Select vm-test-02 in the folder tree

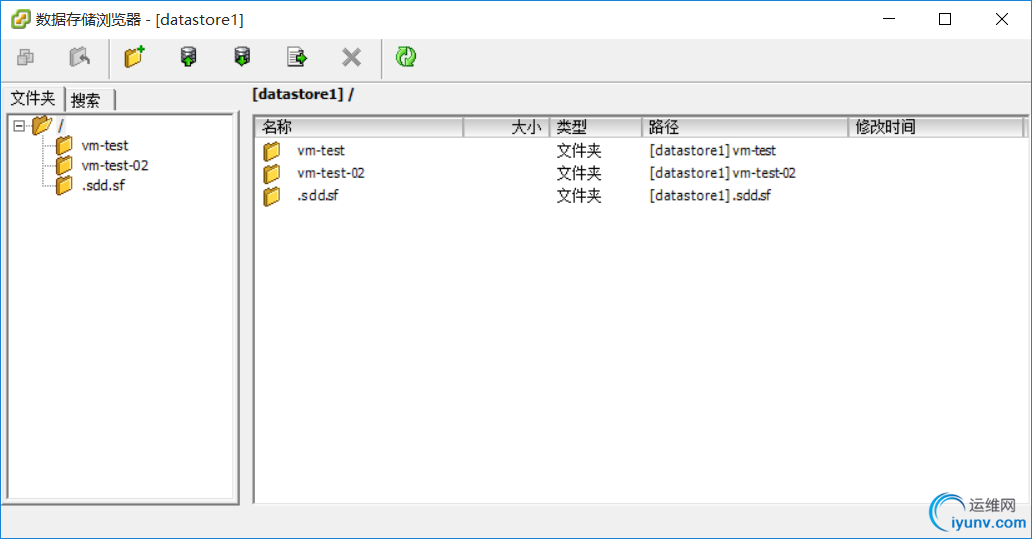click(x=115, y=166)
